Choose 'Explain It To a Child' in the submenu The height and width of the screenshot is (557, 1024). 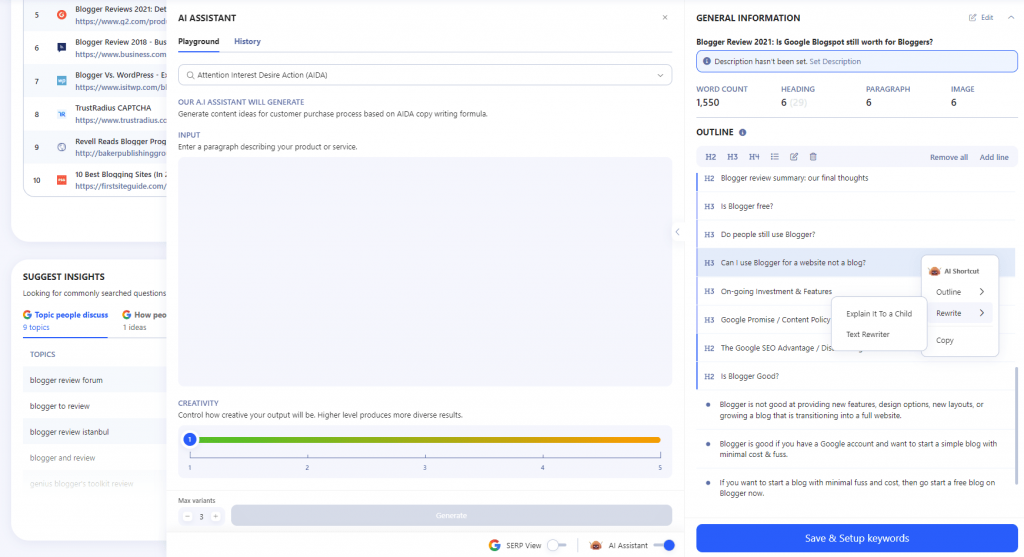pos(878,313)
